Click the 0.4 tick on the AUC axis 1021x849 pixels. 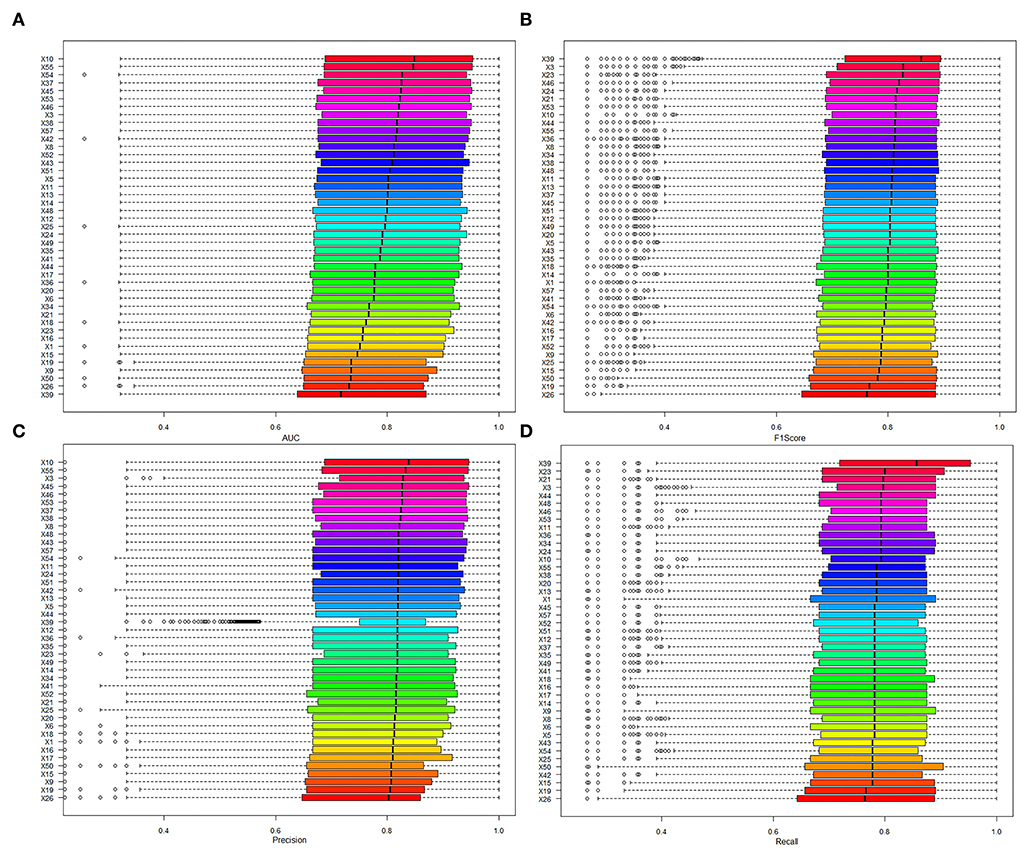(163, 427)
